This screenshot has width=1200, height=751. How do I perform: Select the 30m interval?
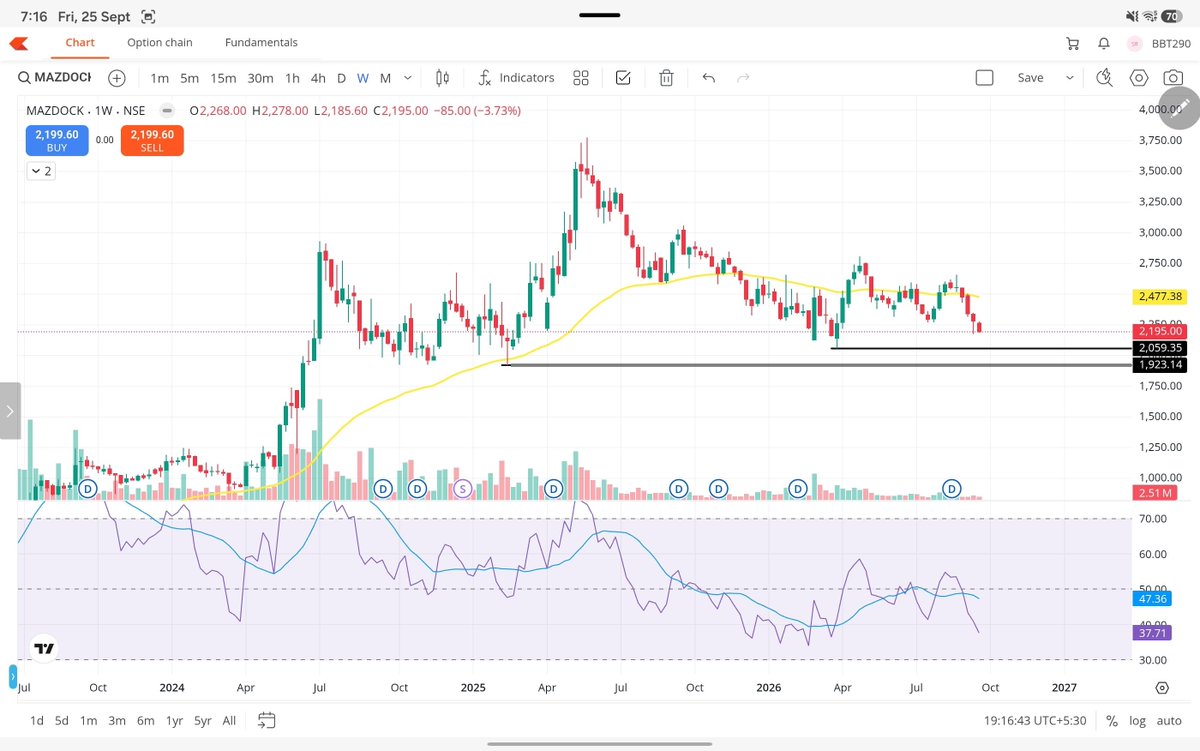(x=260, y=78)
